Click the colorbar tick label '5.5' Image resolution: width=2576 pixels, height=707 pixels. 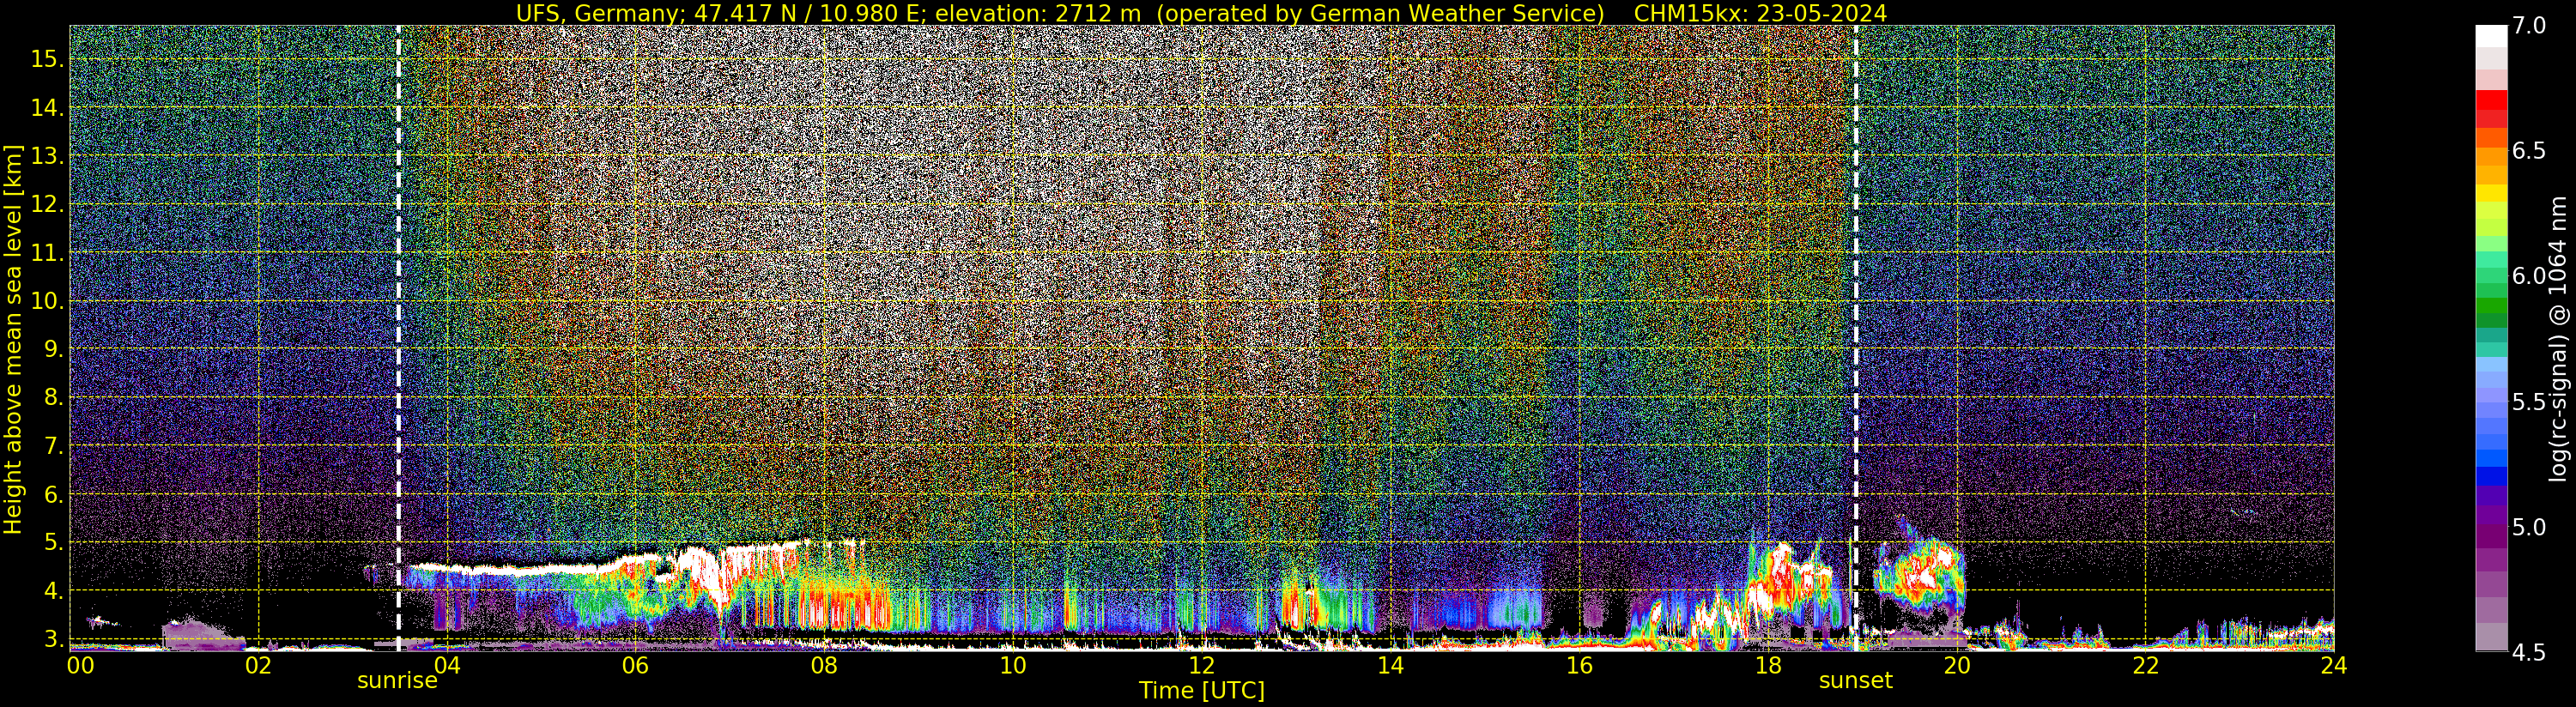pos(2530,402)
